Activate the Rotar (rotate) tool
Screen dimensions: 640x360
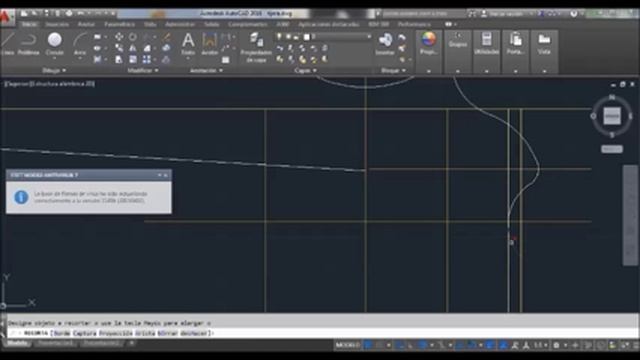coord(133,37)
